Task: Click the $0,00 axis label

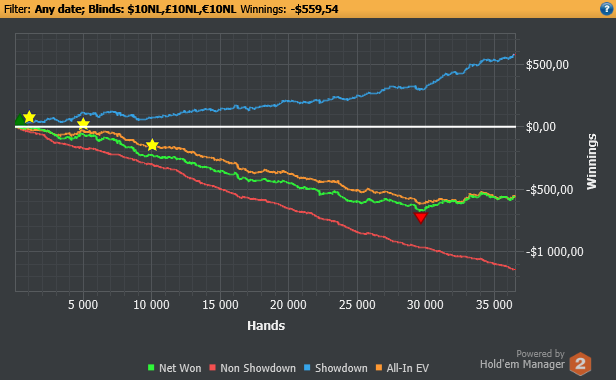Action: (541, 127)
